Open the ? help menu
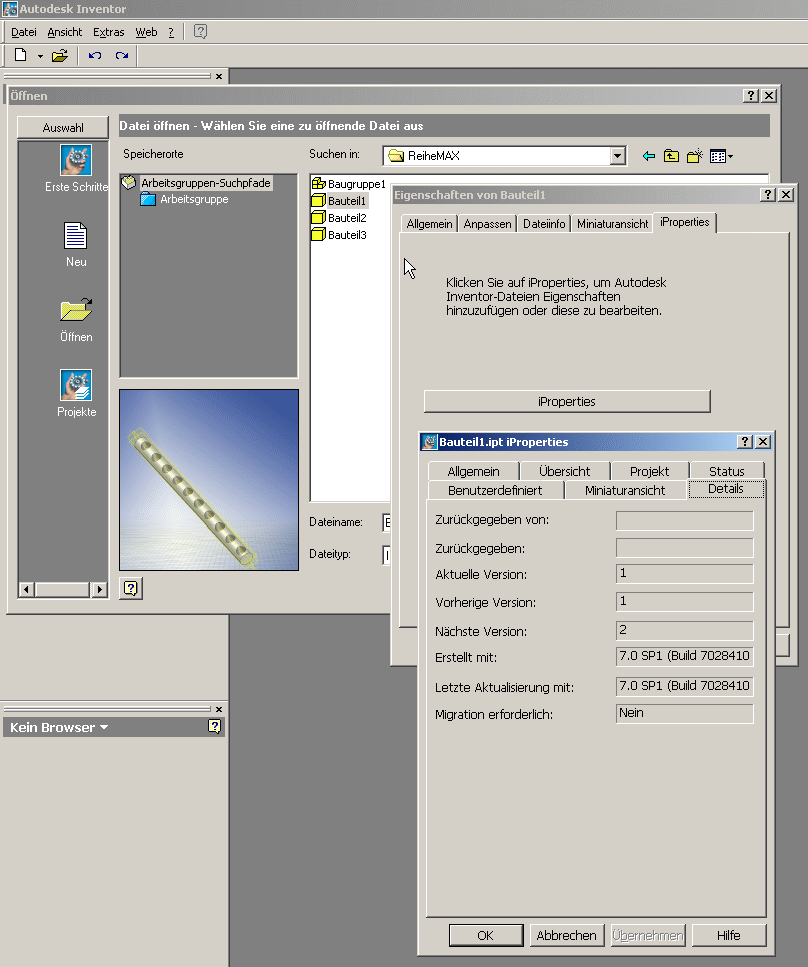 [171, 32]
